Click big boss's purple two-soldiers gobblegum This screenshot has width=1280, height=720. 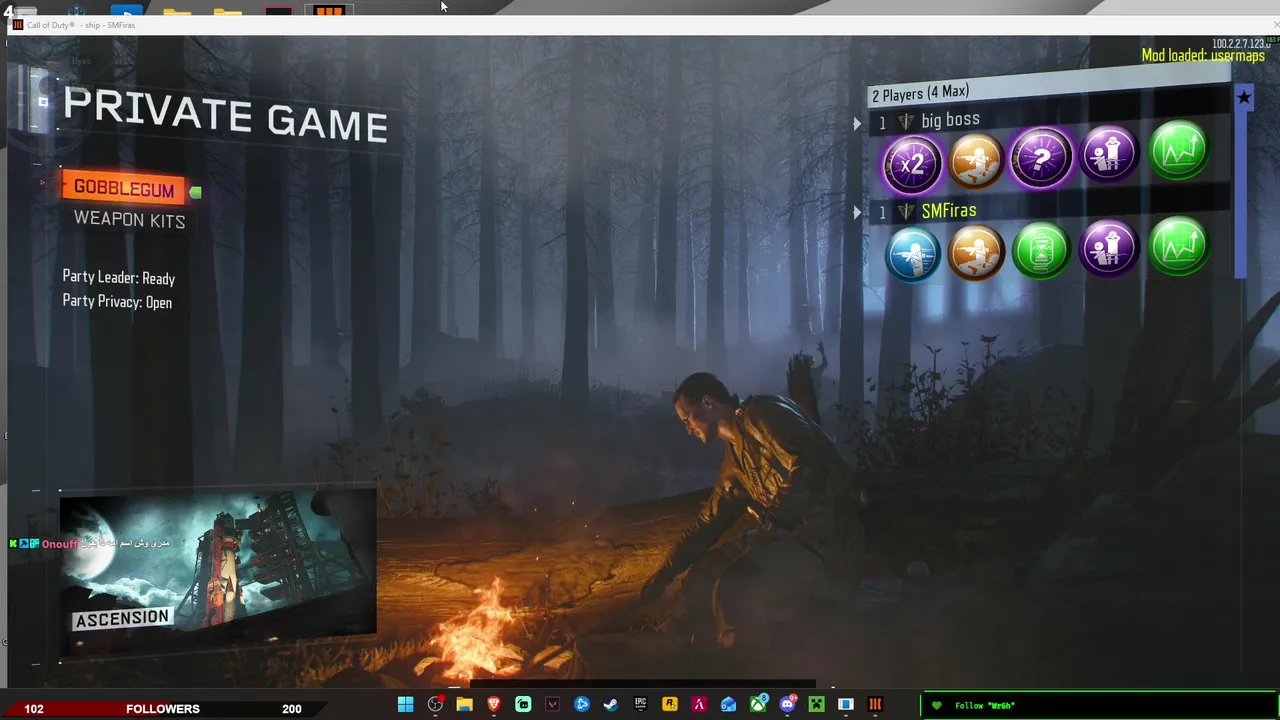pos(1108,154)
